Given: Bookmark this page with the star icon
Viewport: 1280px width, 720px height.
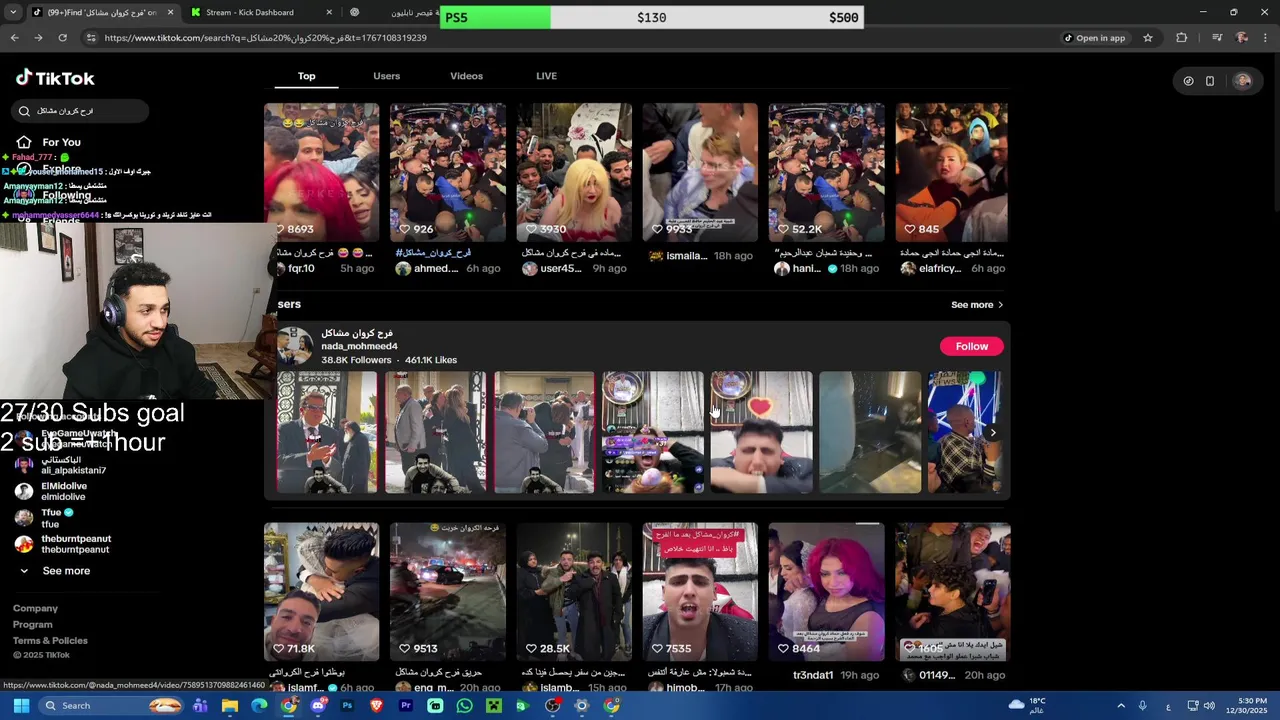Looking at the screenshot, I should pyautogui.click(x=1148, y=38).
